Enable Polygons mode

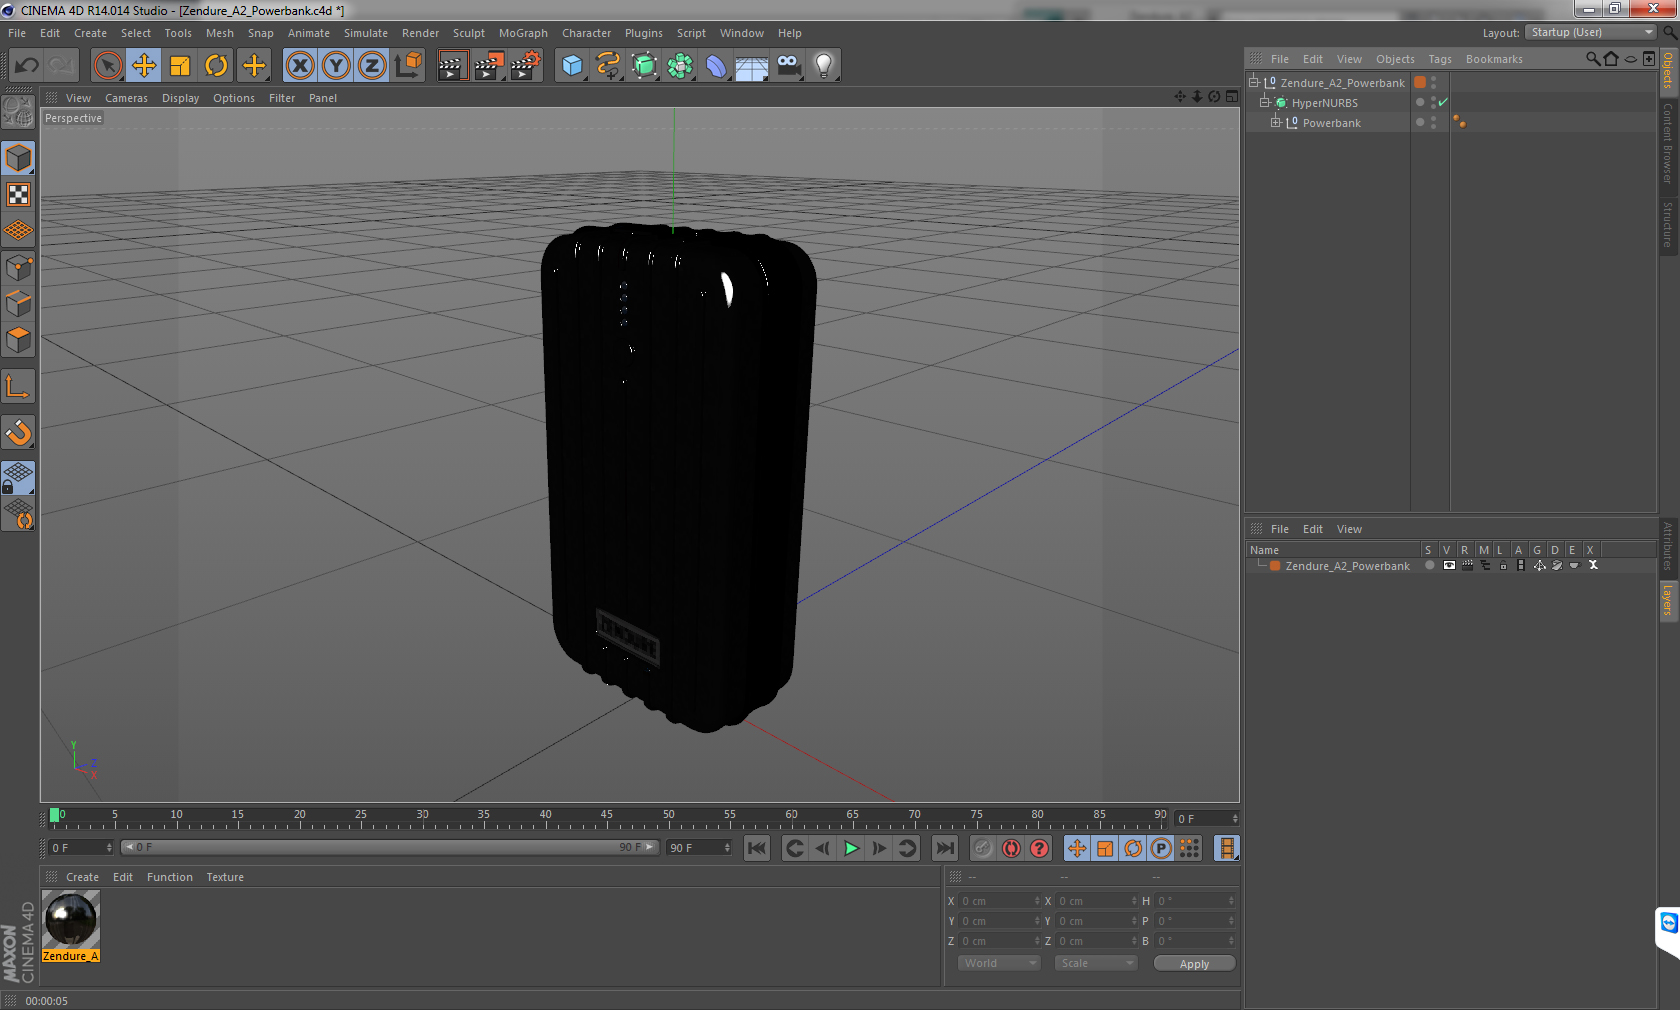click(x=18, y=341)
